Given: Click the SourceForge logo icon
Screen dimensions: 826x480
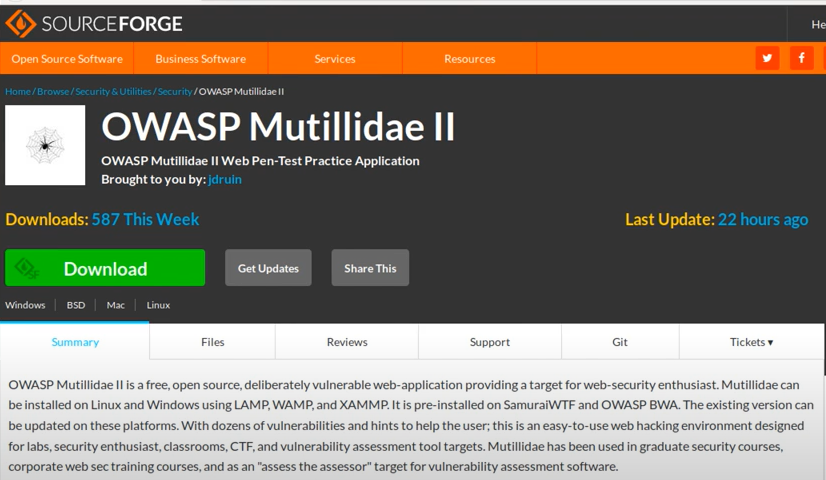Looking at the screenshot, I should tap(20, 23).
